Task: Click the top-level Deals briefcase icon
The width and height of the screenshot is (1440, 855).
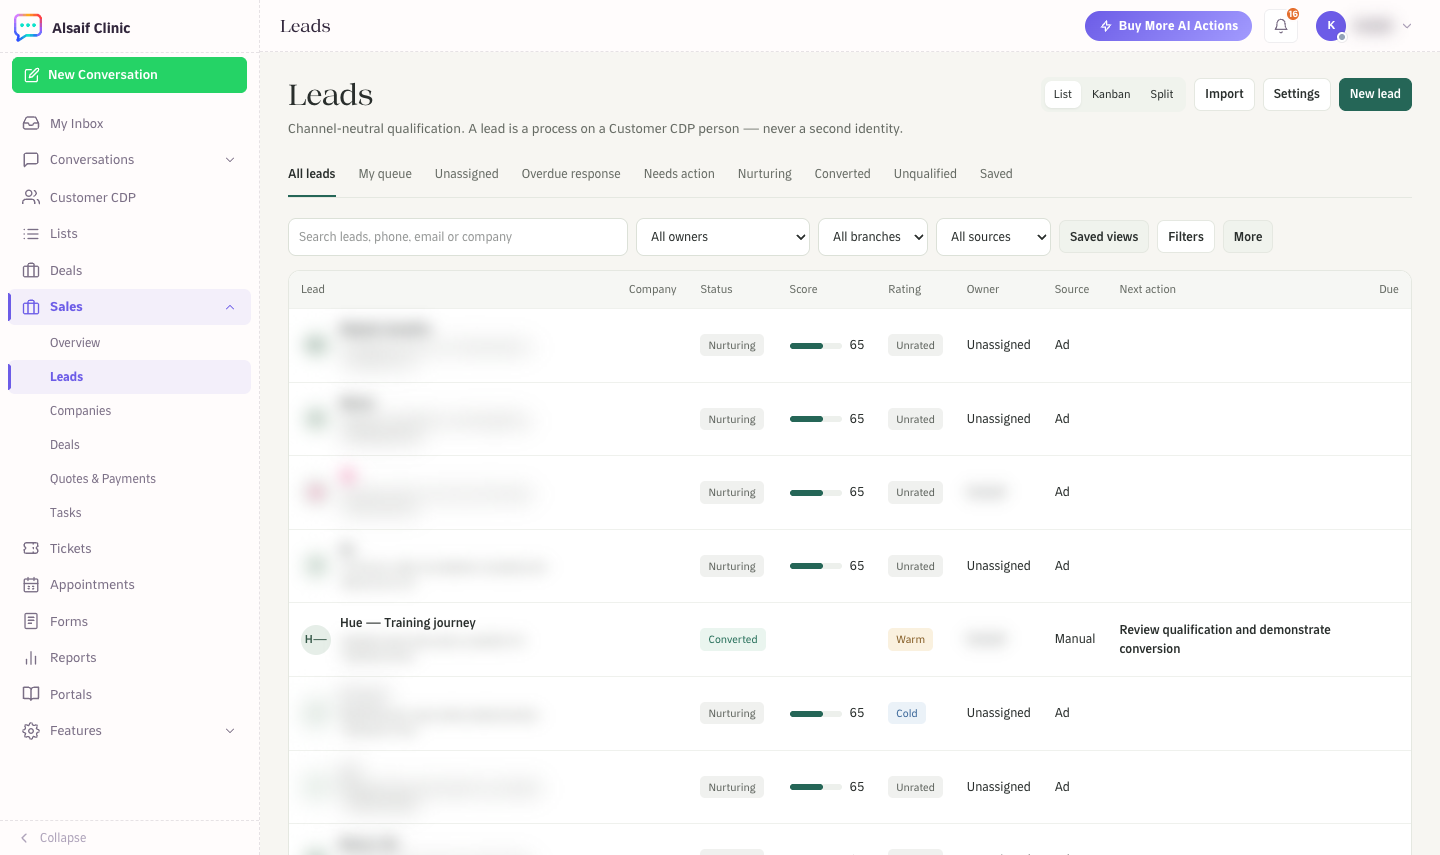Action: pyautogui.click(x=31, y=271)
